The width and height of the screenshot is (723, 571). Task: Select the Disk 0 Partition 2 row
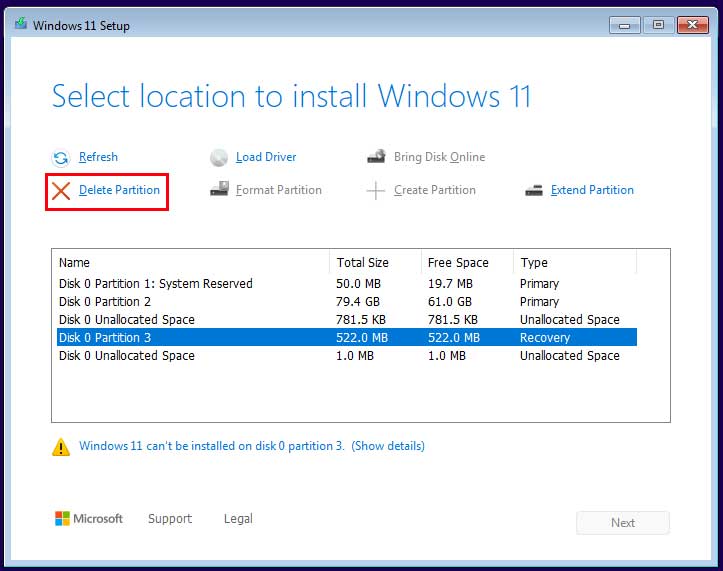click(x=347, y=302)
